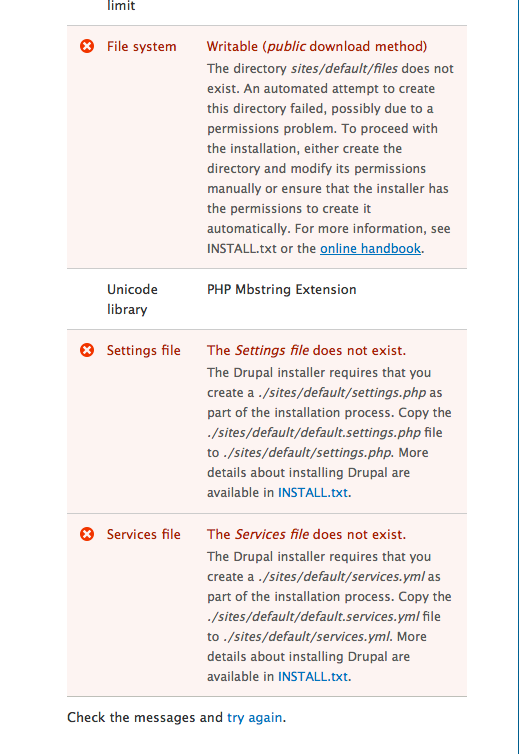Click the default.services.yml file path text
The height and width of the screenshot is (754, 519).
[x=313, y=616]
